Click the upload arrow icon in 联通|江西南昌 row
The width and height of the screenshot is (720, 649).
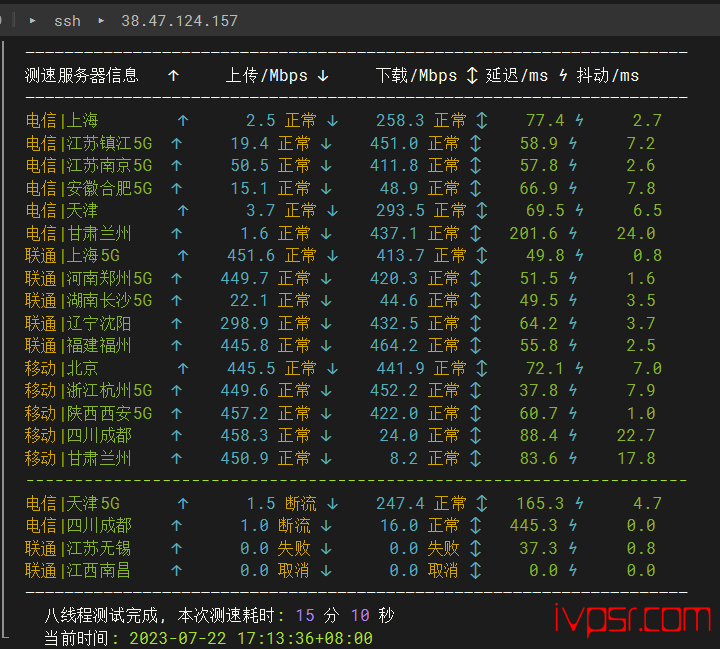(x=176, y=570)
